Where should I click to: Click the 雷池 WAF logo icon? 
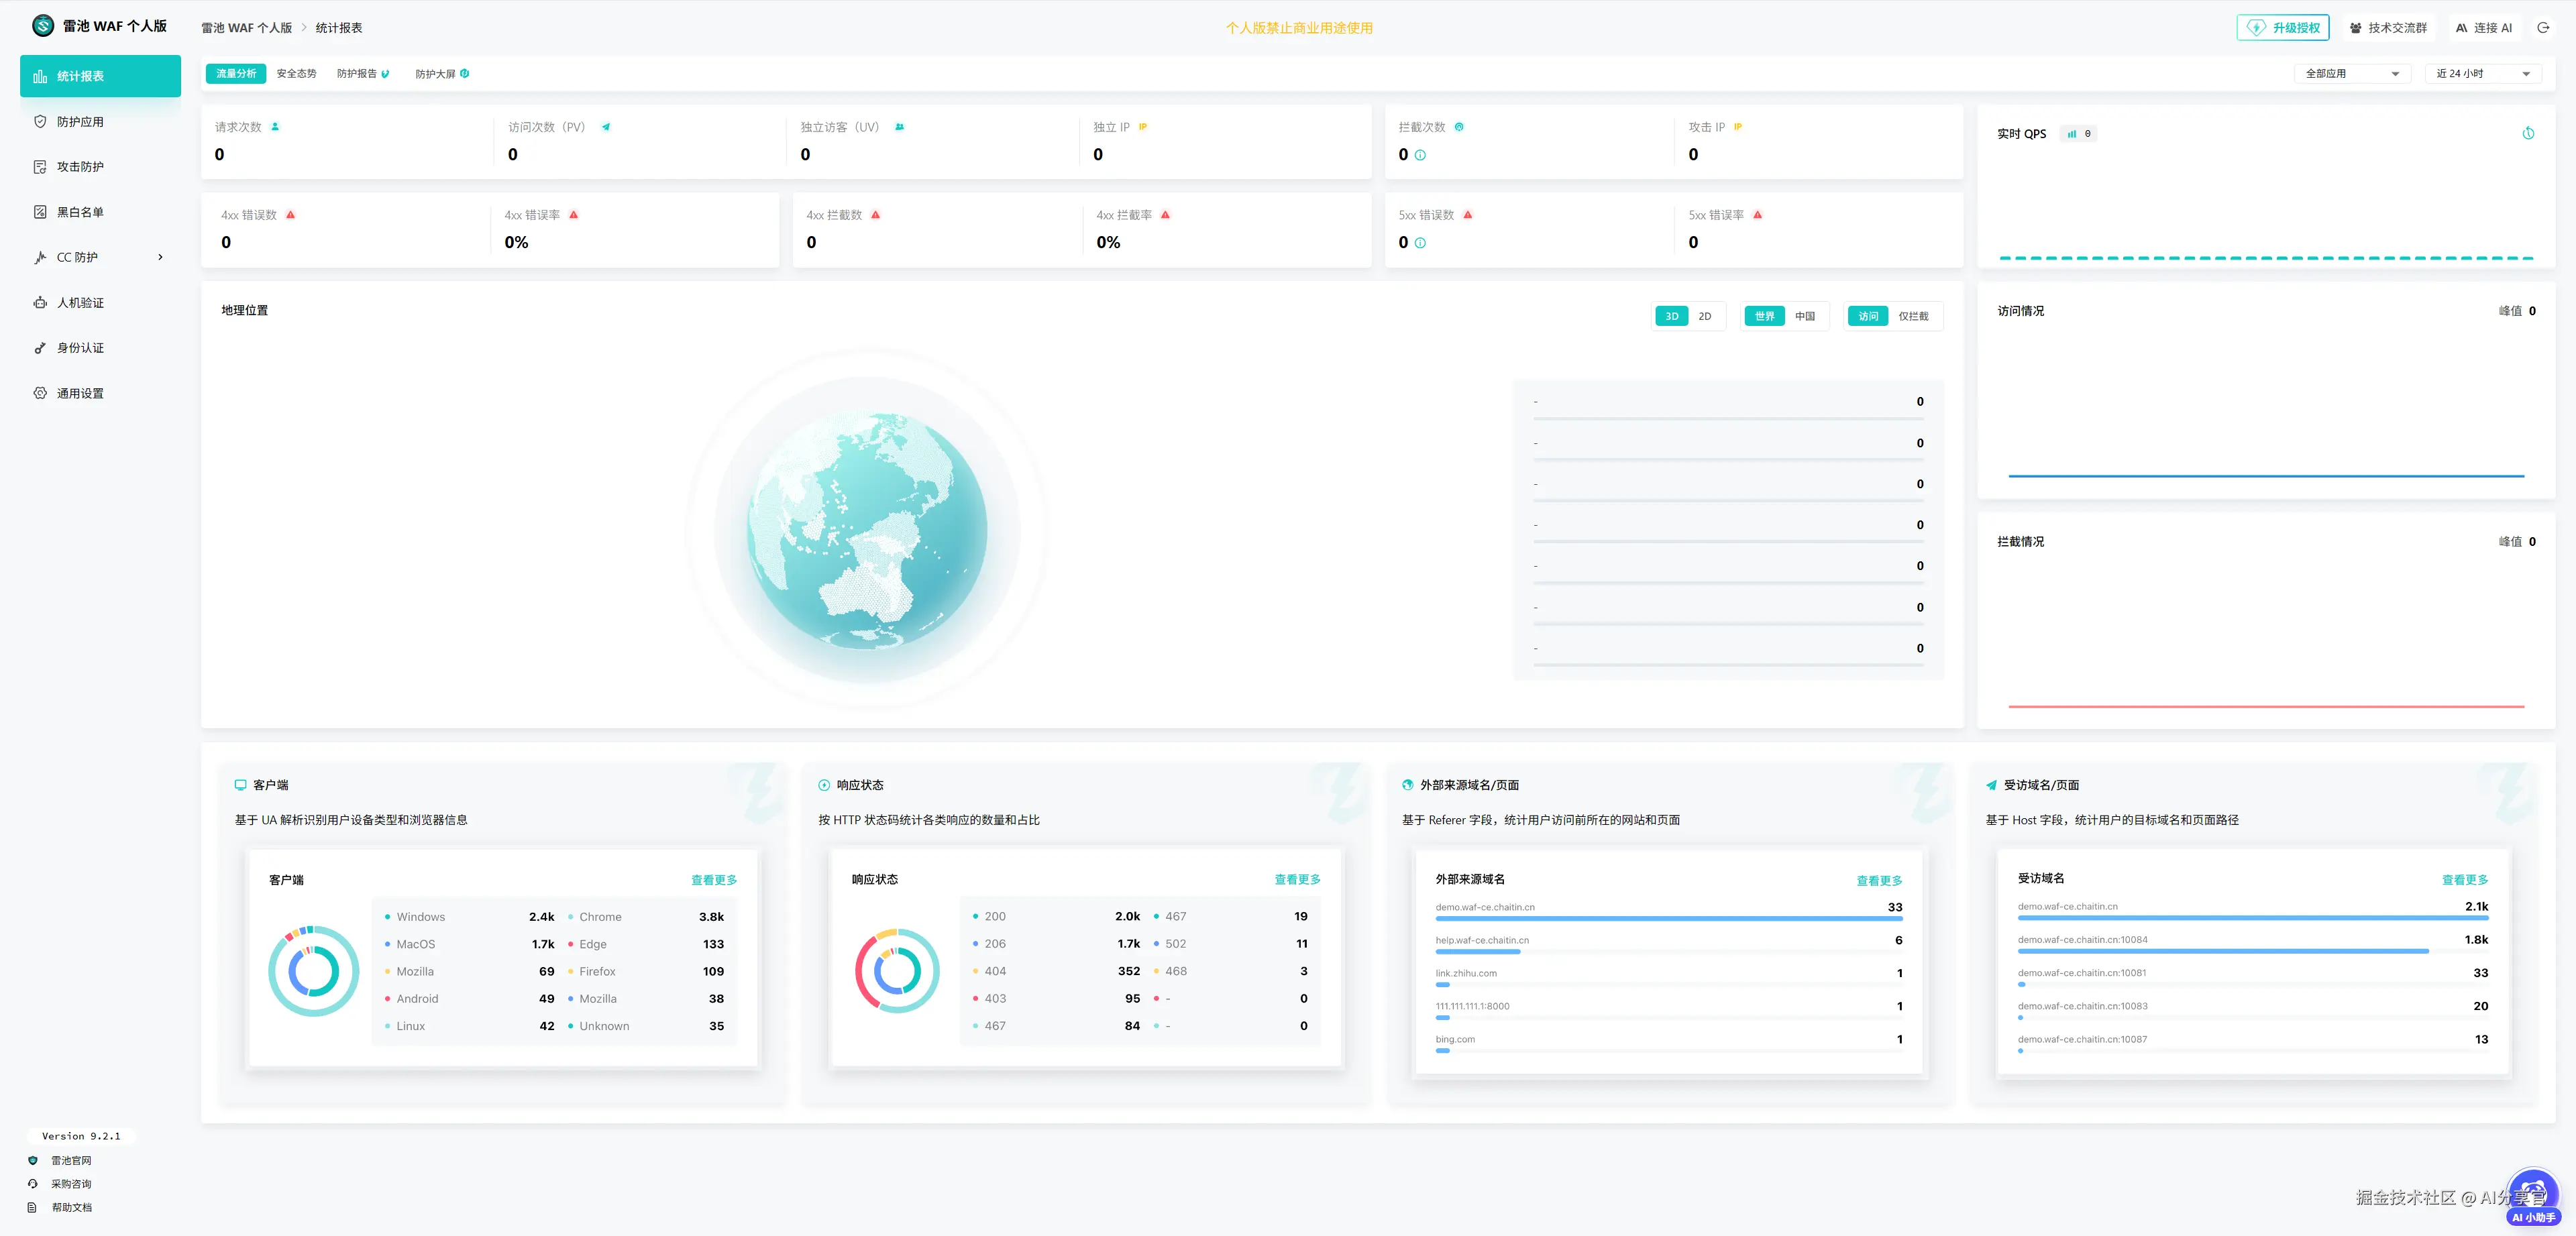point(43,26)
